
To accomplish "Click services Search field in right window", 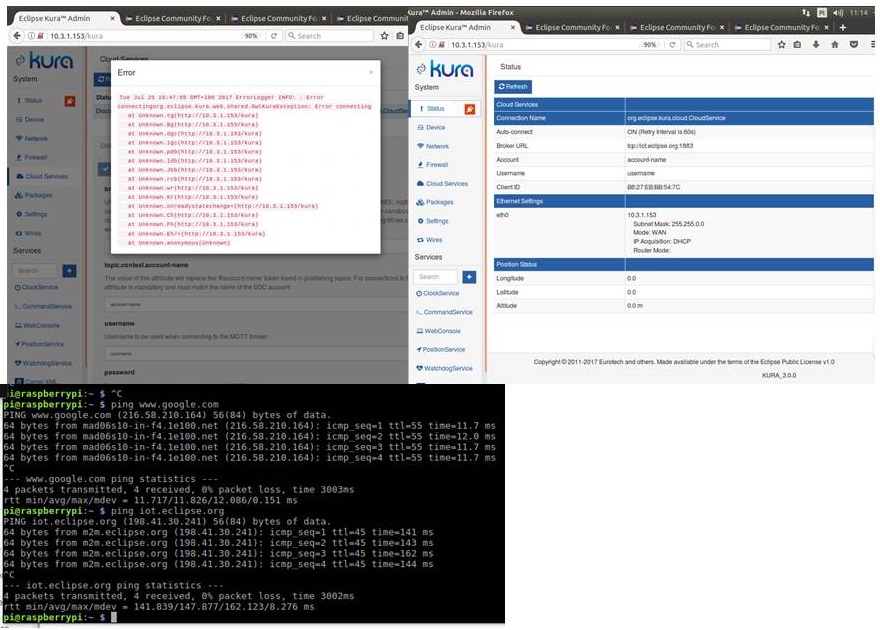I will [x=436, y=277].
